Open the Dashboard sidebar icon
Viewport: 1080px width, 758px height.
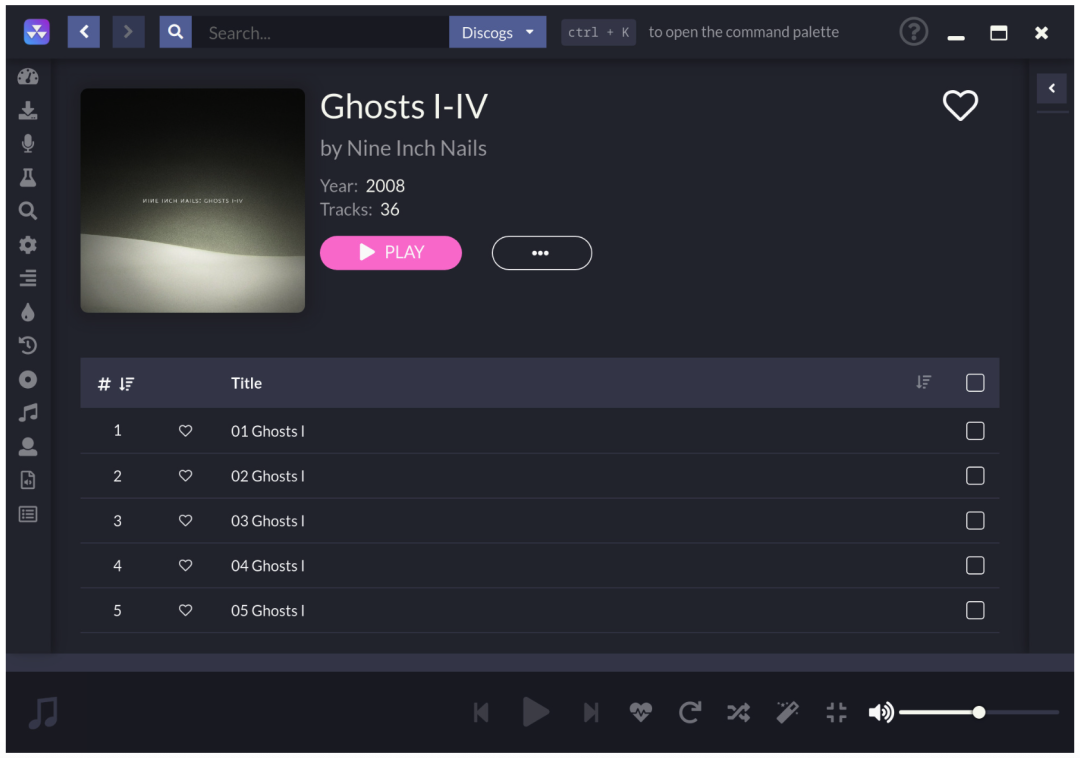(28, 76)
